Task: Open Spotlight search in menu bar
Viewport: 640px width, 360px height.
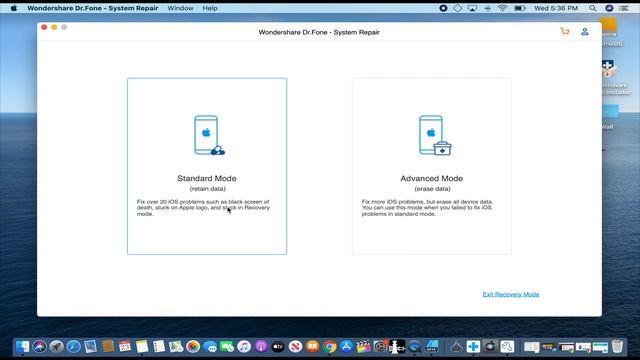Action: (x=593, y=8)
